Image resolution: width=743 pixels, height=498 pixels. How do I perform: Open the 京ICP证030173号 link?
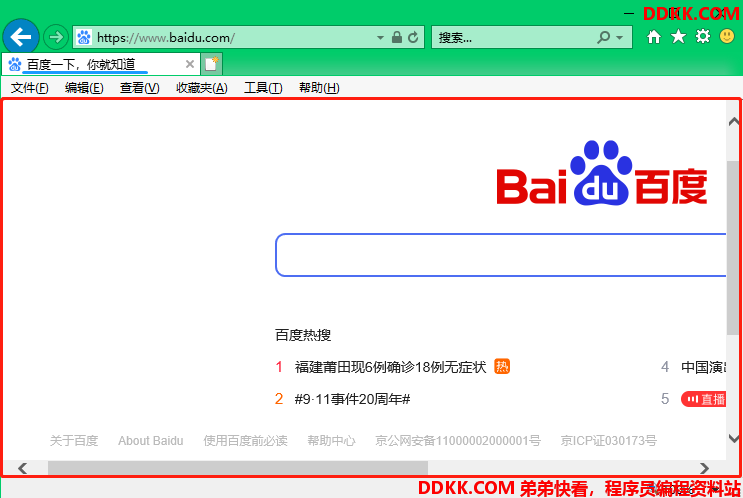(608, 441)
